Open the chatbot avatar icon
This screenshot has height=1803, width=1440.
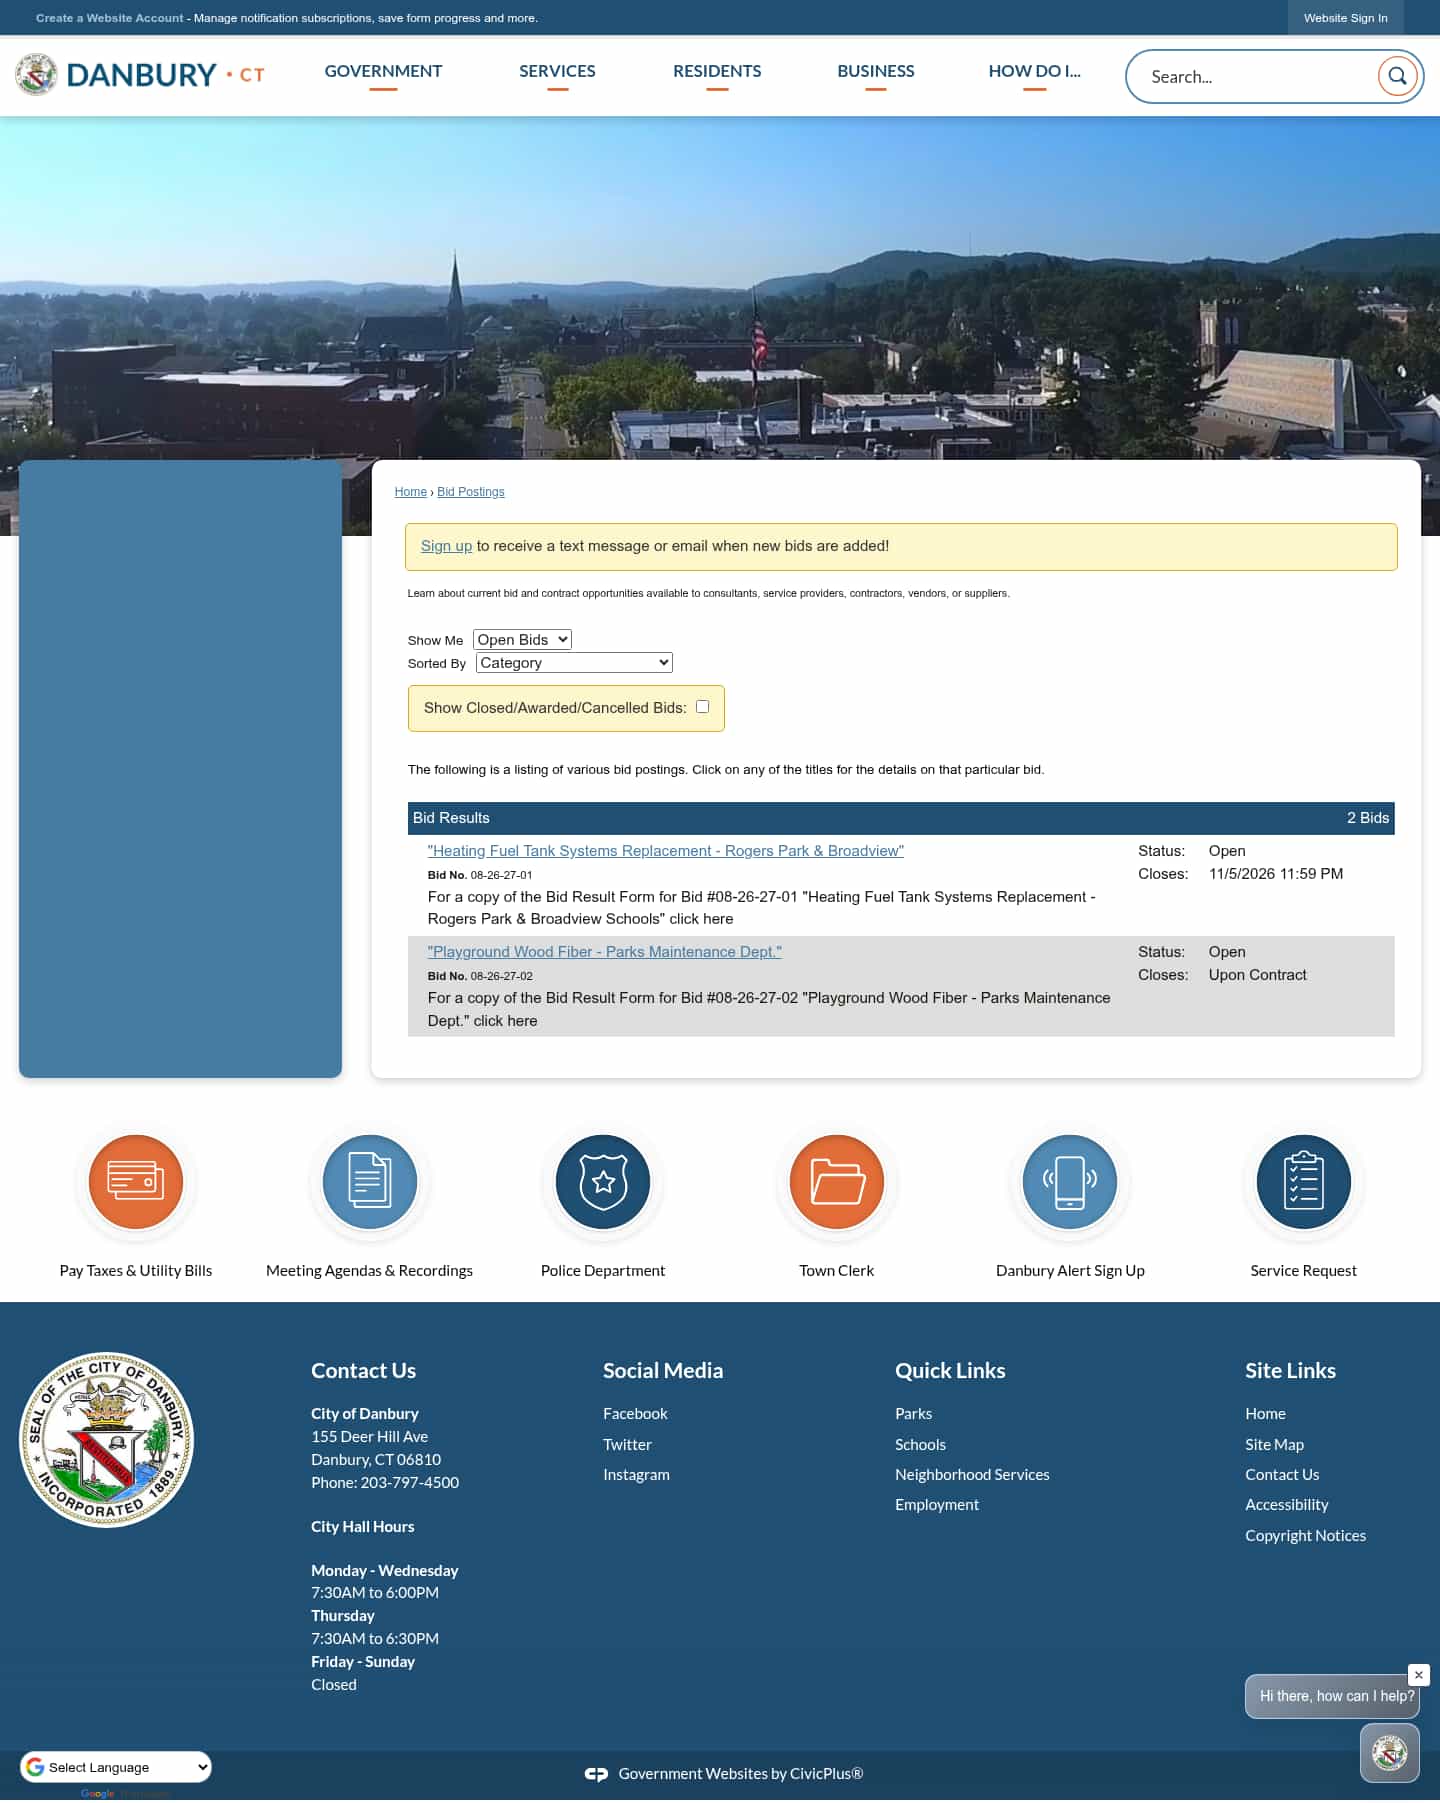[x=1390, y=1753]
